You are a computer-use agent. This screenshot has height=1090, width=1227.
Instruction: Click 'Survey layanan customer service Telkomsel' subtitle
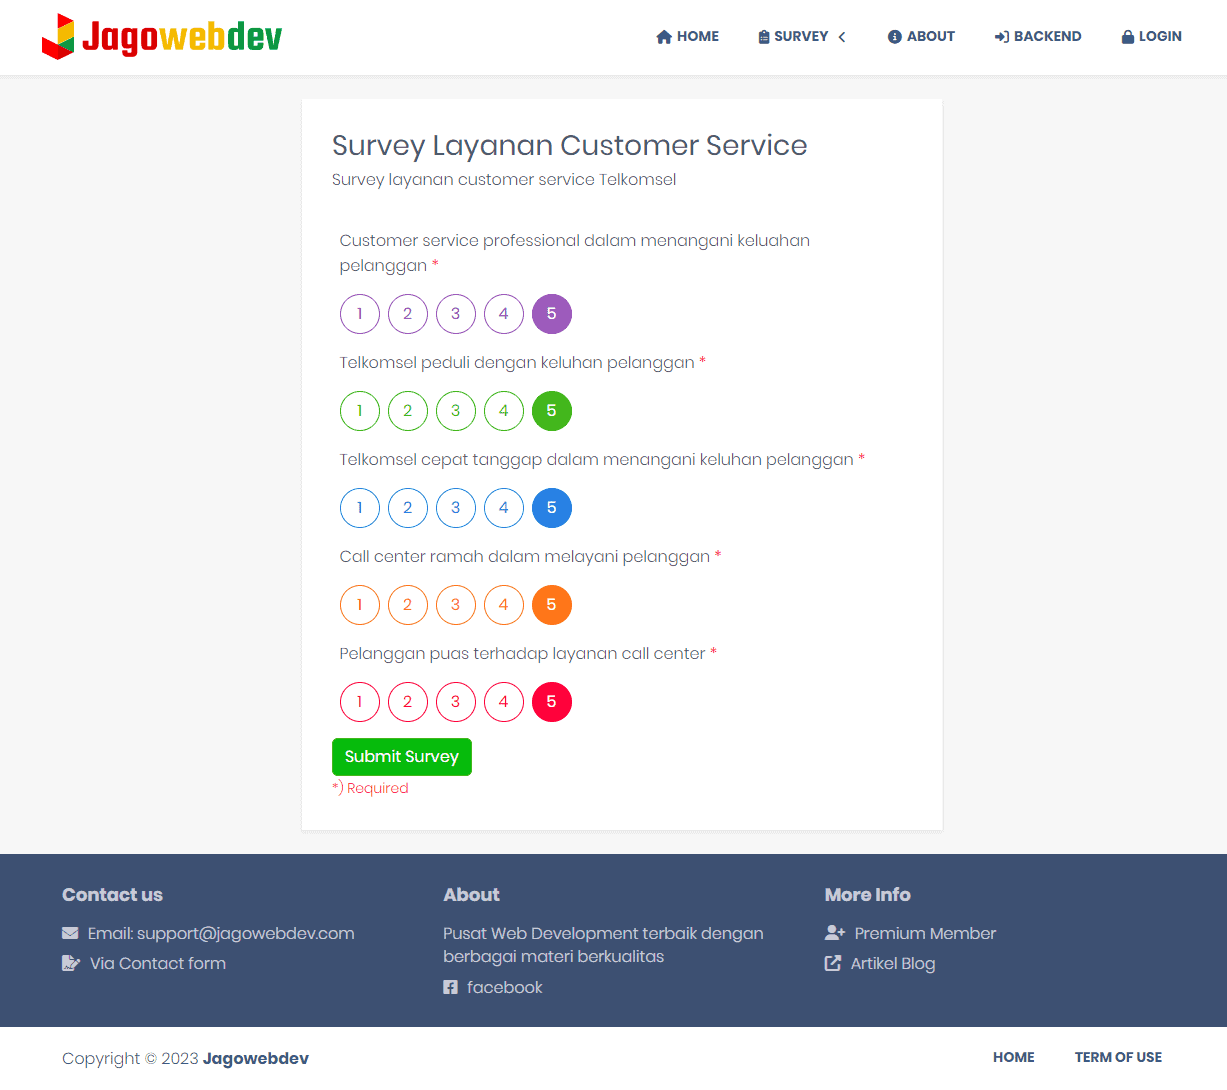[x=504, y=180]
